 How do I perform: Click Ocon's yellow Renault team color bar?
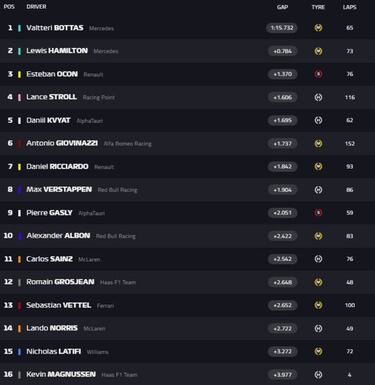(x=19, y=74)
